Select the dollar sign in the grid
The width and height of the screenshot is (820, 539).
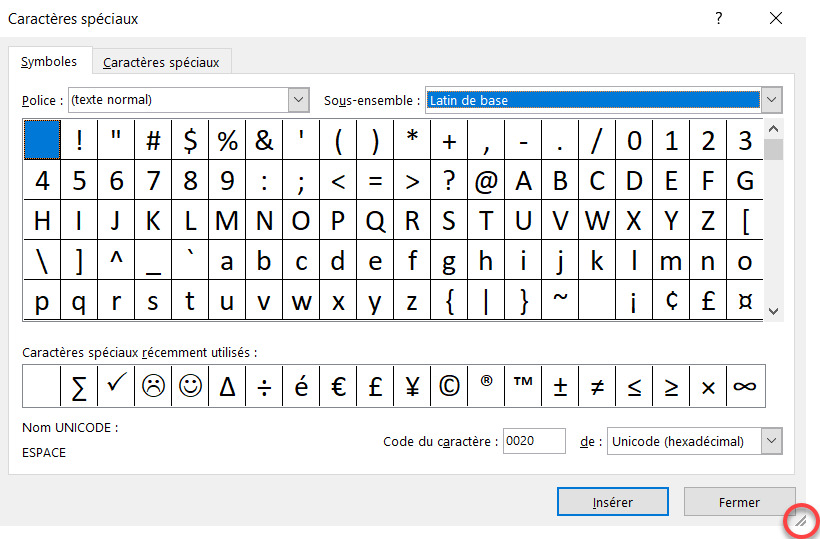pos(190,140)
